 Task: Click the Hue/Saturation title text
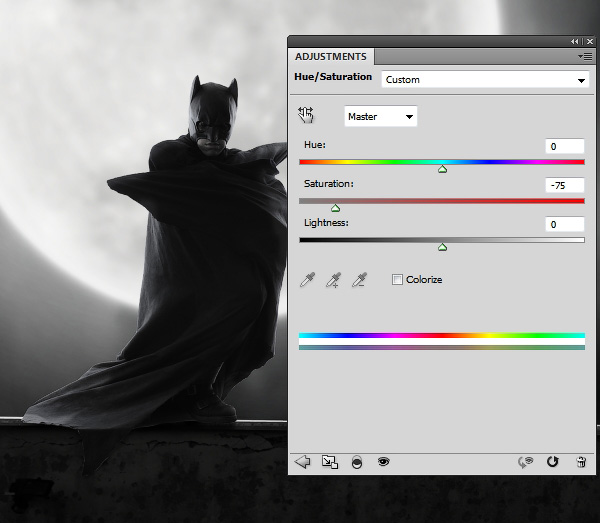pos(333,77)
